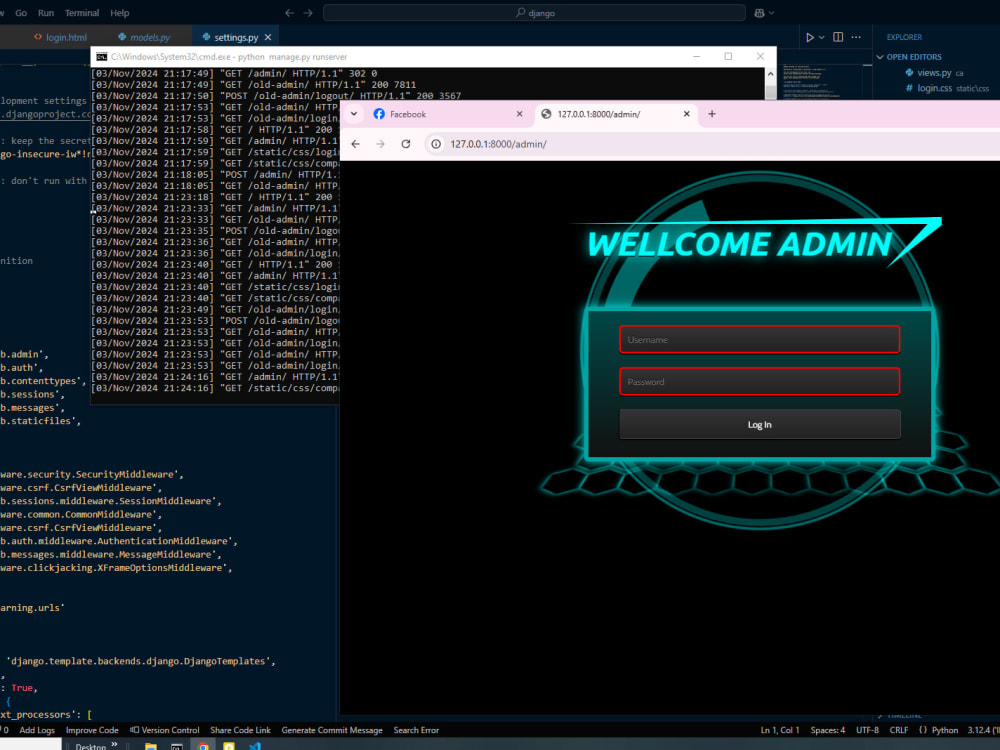Click Share Code Link in the status bar
The image size is (1000, 750).
[x=240, y=730]
